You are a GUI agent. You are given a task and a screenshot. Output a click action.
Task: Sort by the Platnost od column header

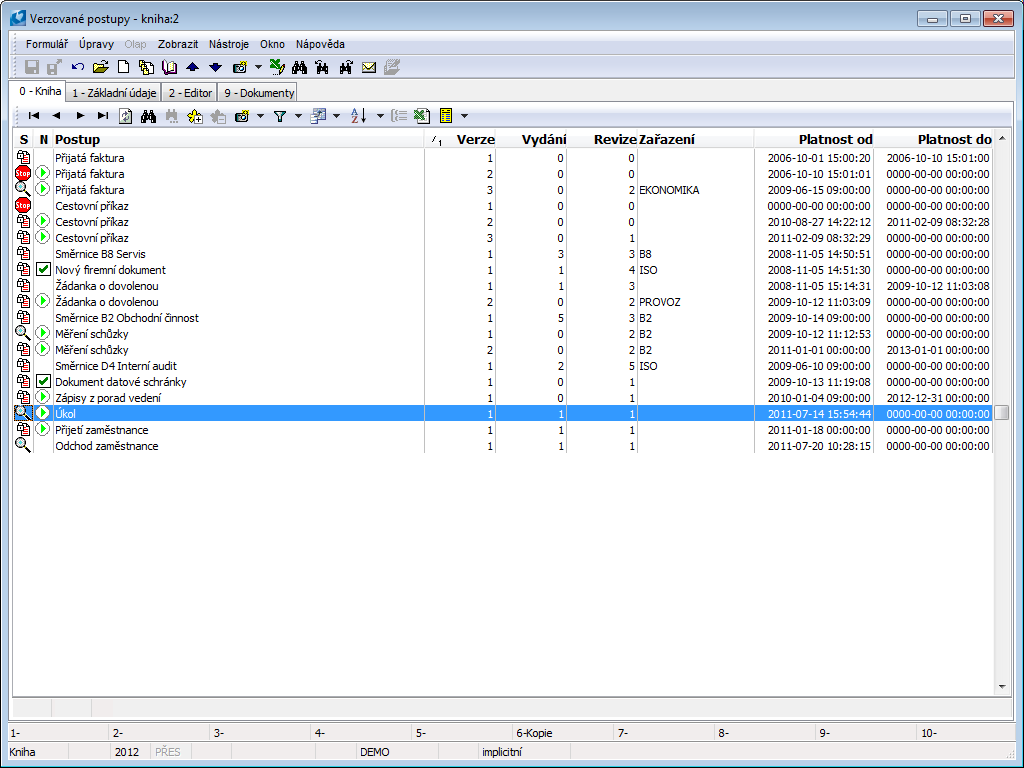coord(835,139)
